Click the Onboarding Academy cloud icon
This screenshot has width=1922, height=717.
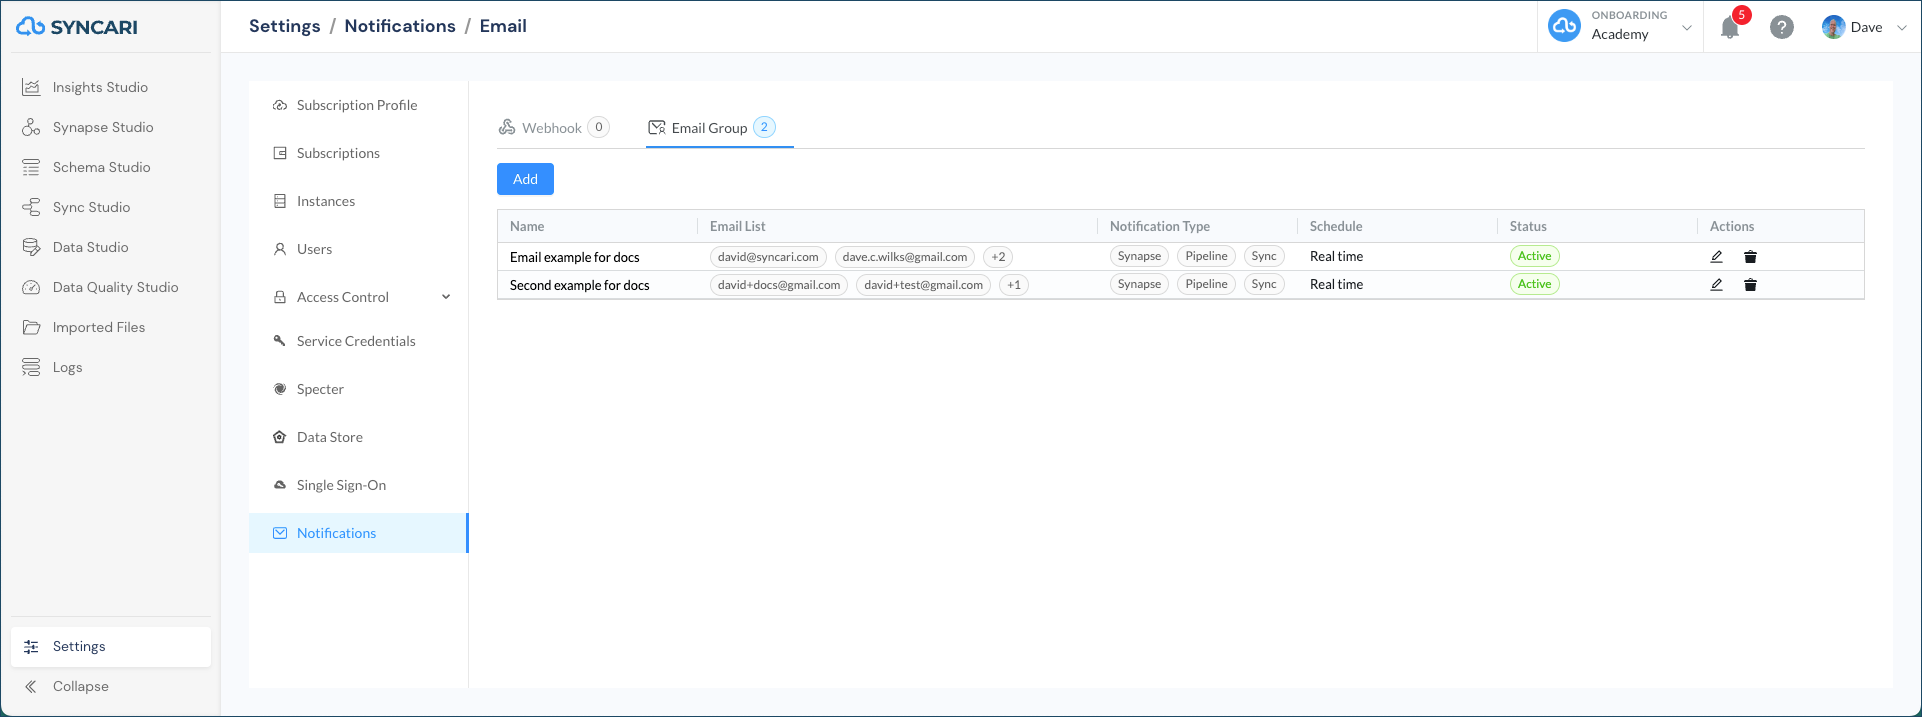click(1564, 26)
